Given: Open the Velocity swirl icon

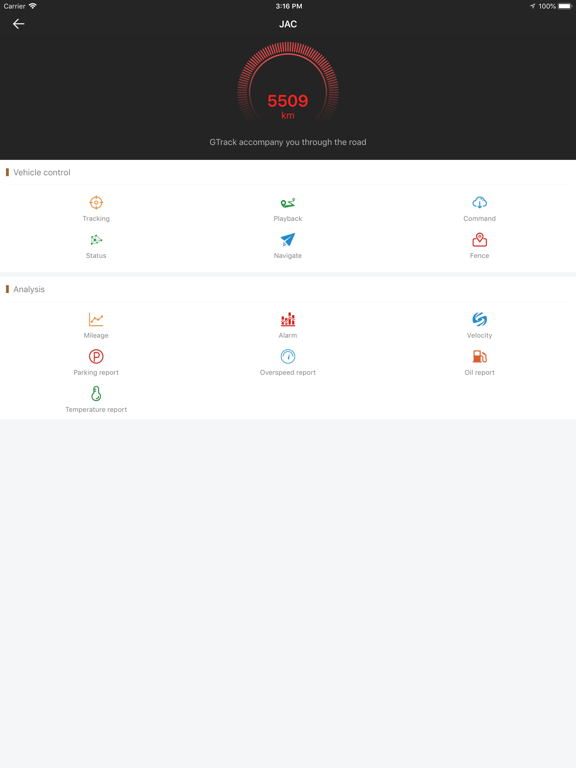Looking at the screenshot, I should click(x=480, y=319).
